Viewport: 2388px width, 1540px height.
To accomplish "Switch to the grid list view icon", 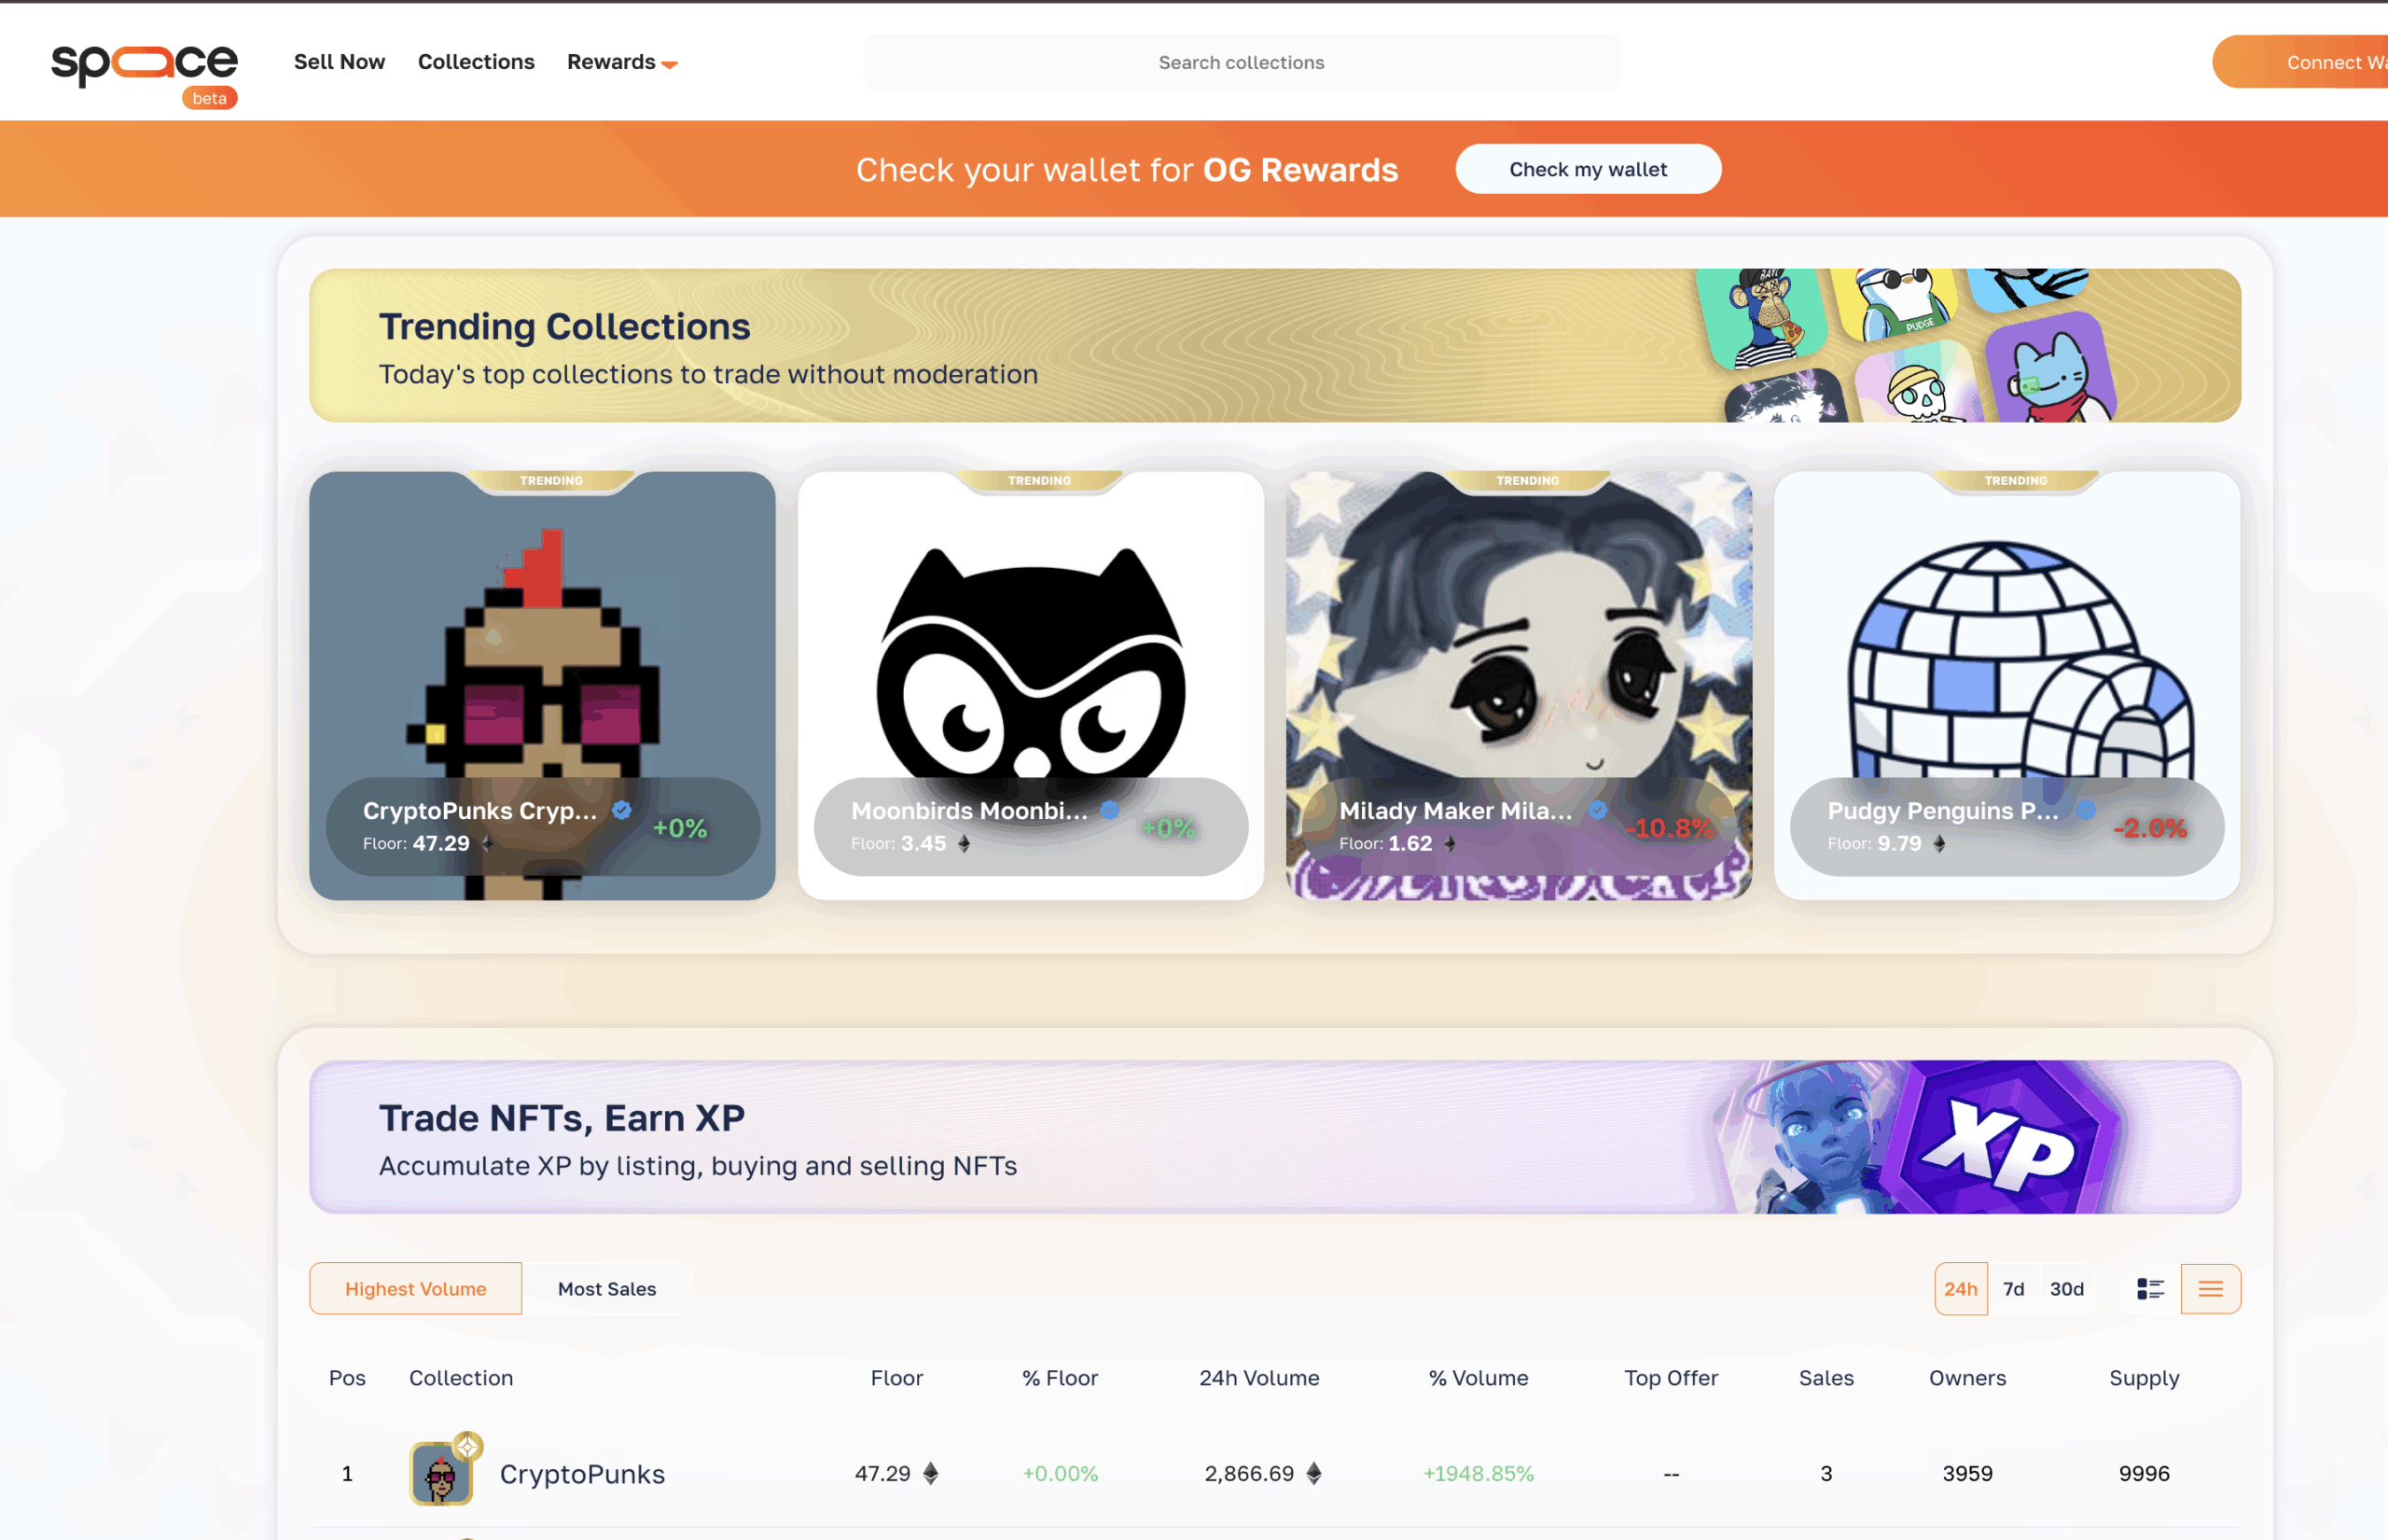I will point(2150,1289).
